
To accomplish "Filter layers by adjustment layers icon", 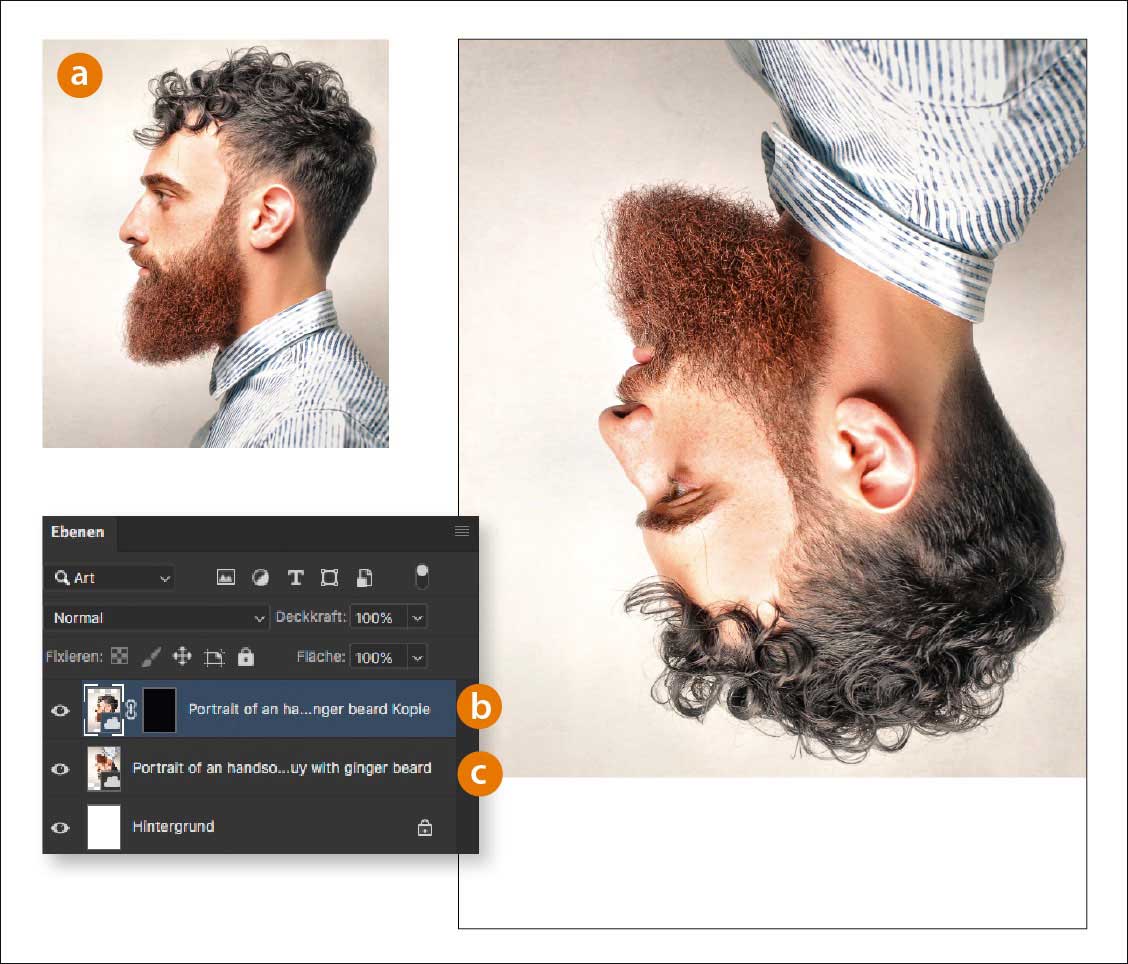I will pyautogui.click(x=260, y=578).
